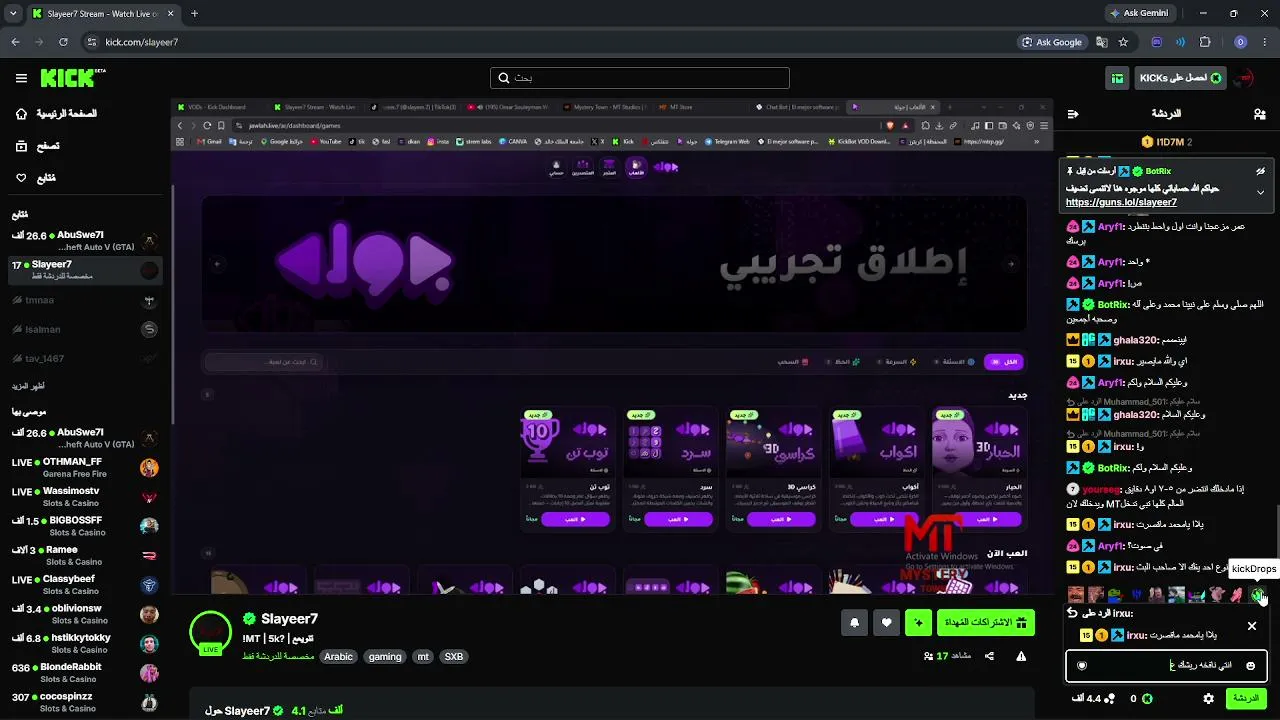
Task: Collapse the chat panel with arrow icon
Action: click(1073, 114)
